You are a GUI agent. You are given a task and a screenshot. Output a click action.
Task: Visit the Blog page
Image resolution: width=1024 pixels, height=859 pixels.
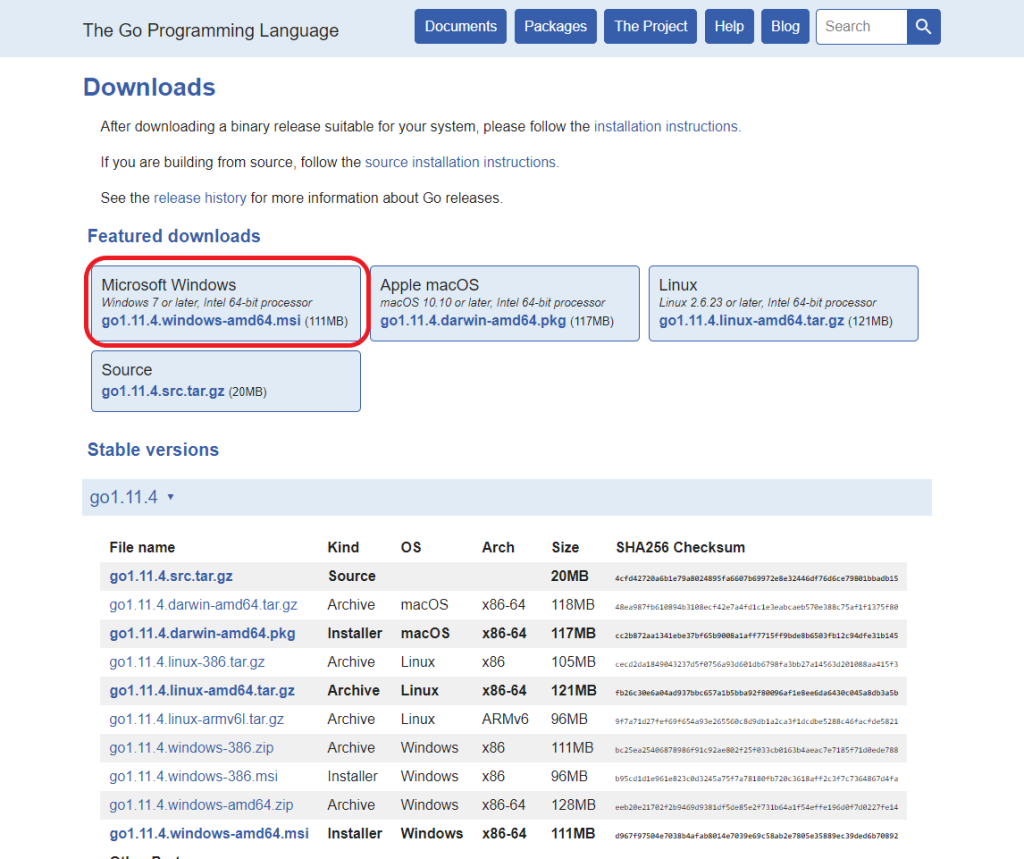(785, 27)
